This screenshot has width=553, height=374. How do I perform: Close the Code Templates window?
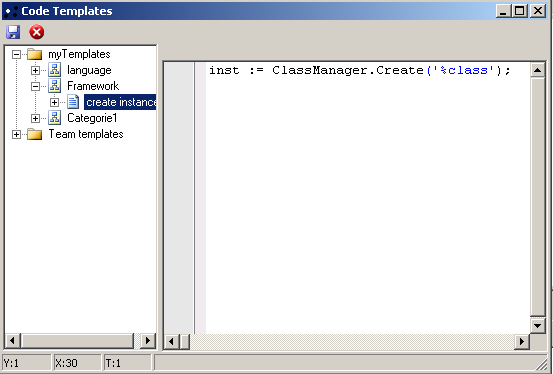pyautogui.click(x=538, y=11)
